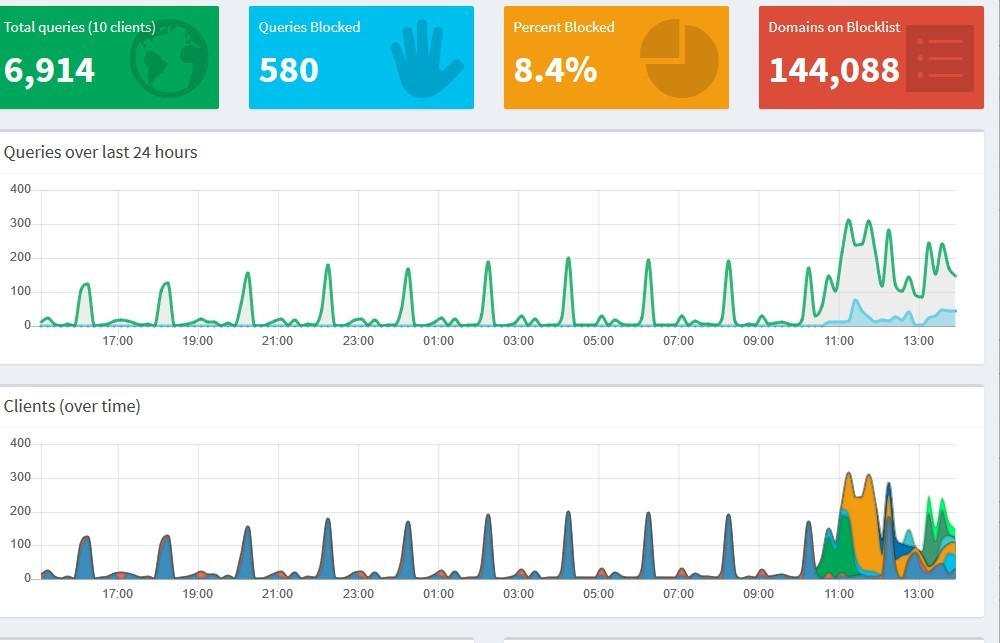Click the 'Total queries (10 clients)' label
1000x643 pixels.
pyautogui.click(x=80, y=27)
